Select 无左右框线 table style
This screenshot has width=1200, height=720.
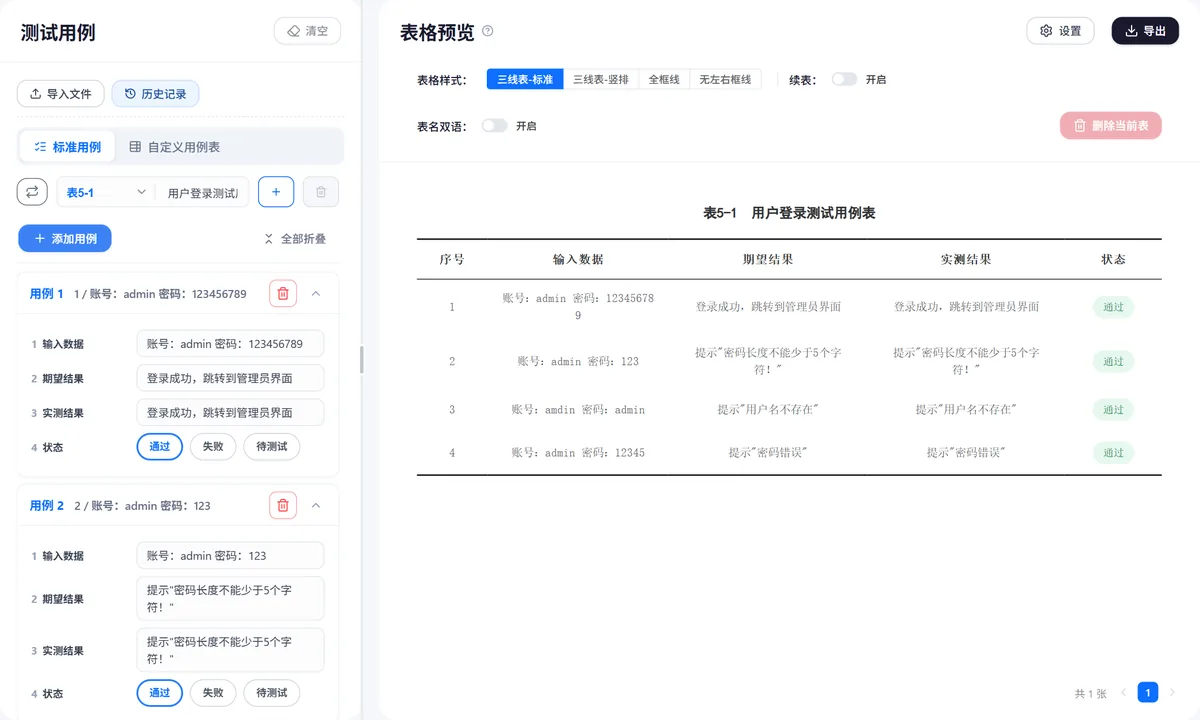726,79
